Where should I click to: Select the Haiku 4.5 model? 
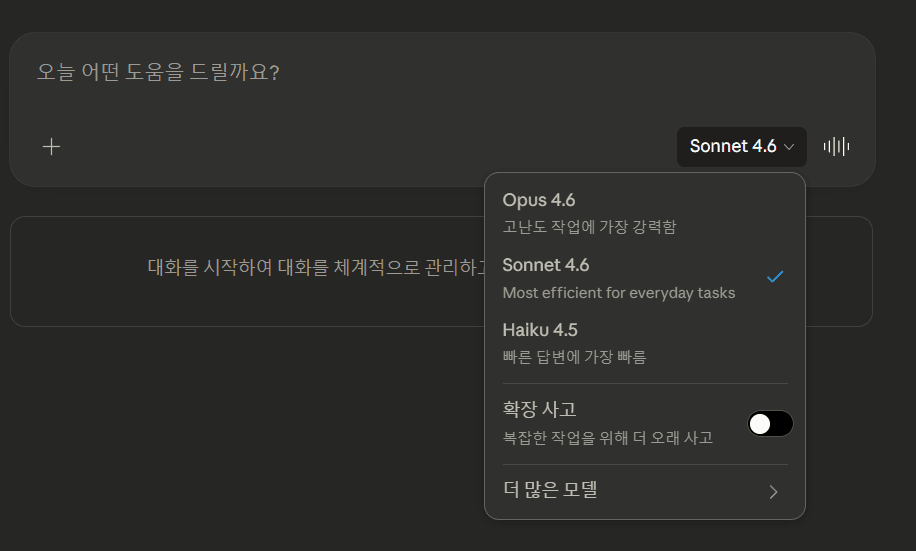pyautogui.click(x=540, y=330)
